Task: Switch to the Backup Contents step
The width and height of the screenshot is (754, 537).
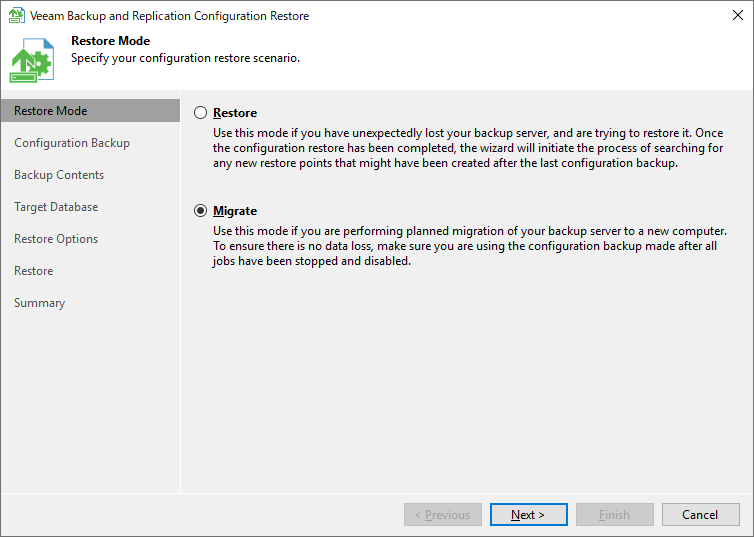Action: pyautogui.click(x=59, y=175)
